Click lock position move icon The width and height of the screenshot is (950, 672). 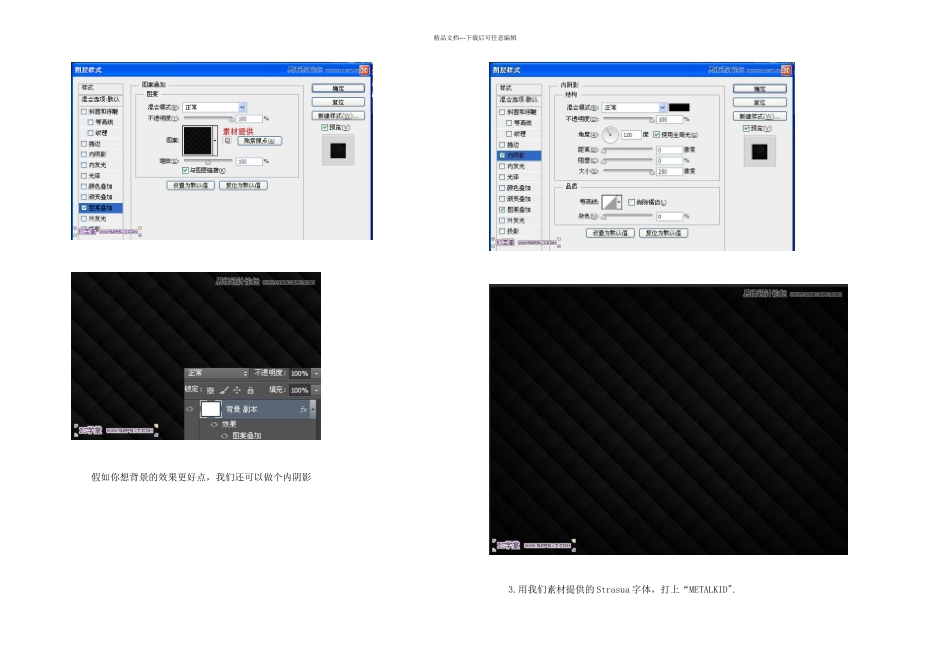pos(237,390)
